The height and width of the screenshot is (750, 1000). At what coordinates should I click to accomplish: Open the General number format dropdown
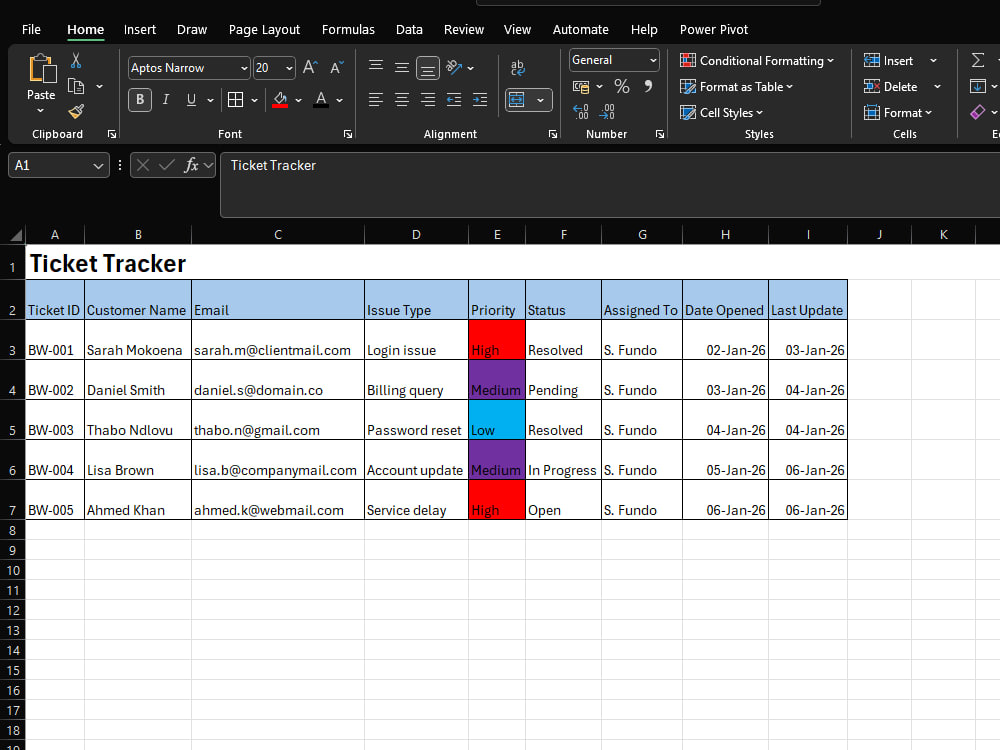pos(653,60)
